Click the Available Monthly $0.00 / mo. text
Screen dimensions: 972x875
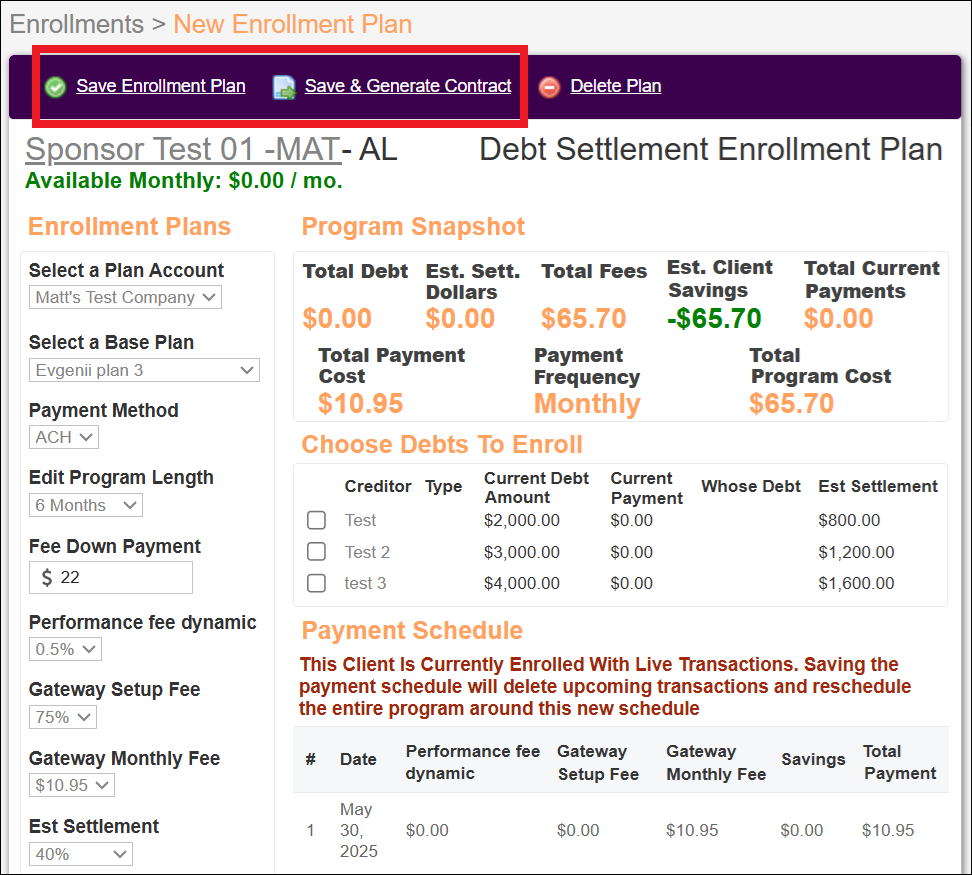coord(183,181)
